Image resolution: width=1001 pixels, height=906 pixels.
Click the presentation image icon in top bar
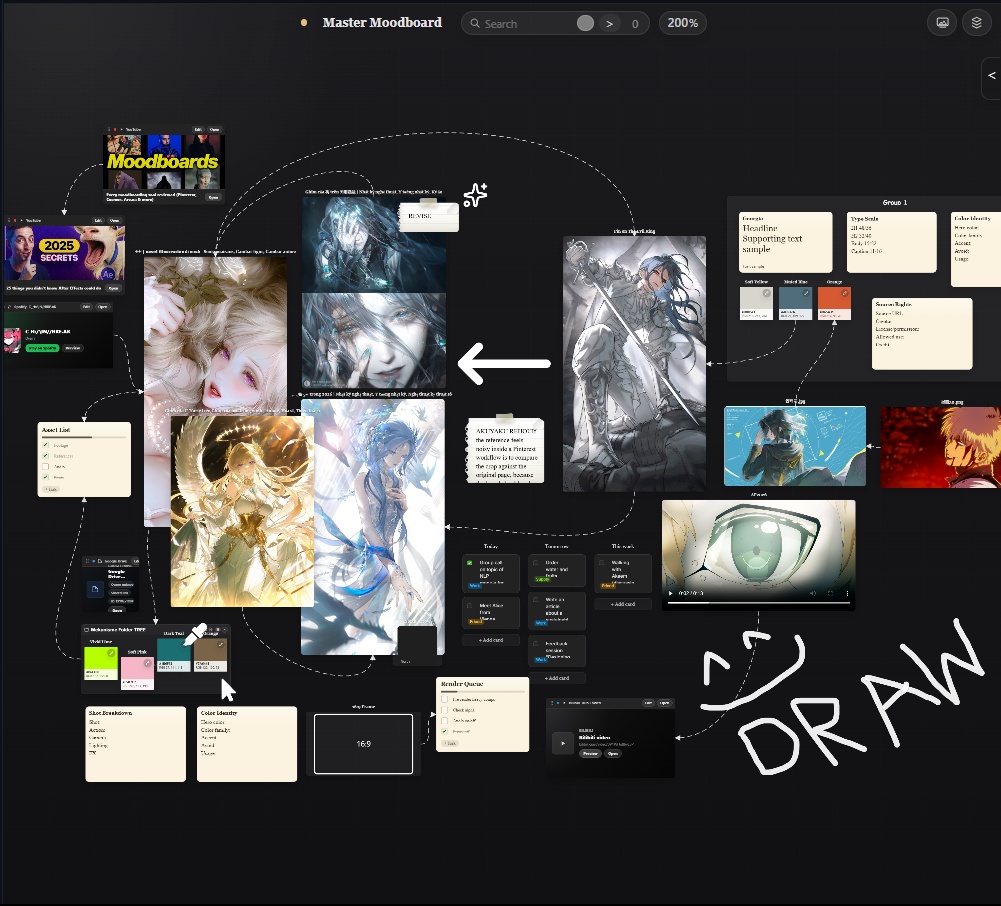click(942, 23)
